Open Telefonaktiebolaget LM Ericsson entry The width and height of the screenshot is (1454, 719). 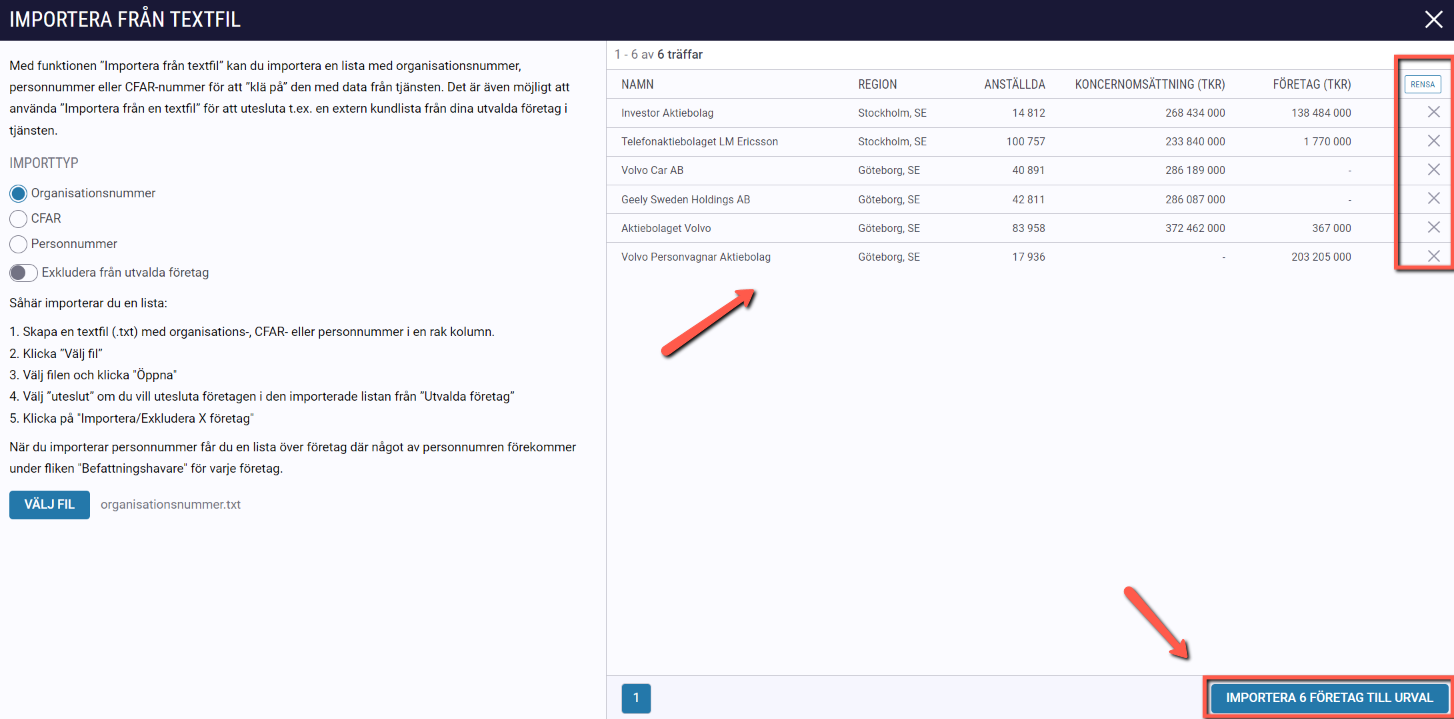(699, 141)
